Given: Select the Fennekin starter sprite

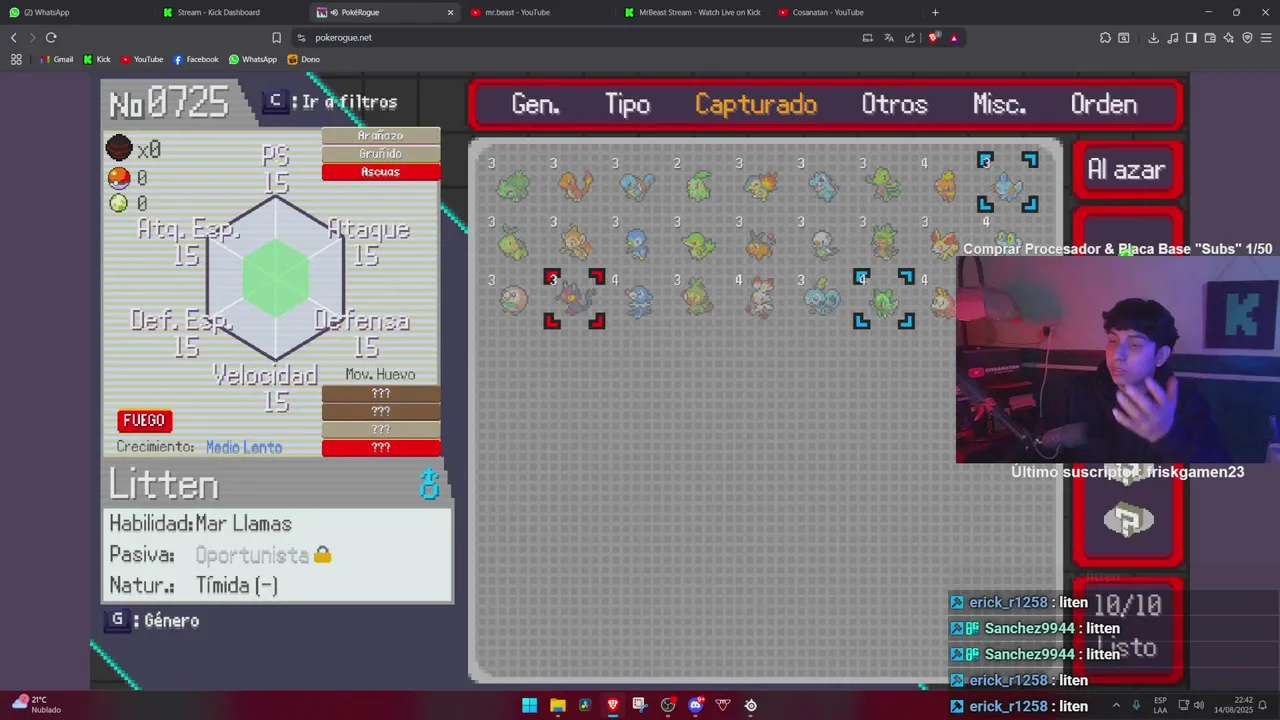Looking at the screenshot, I should click(944, 243).
